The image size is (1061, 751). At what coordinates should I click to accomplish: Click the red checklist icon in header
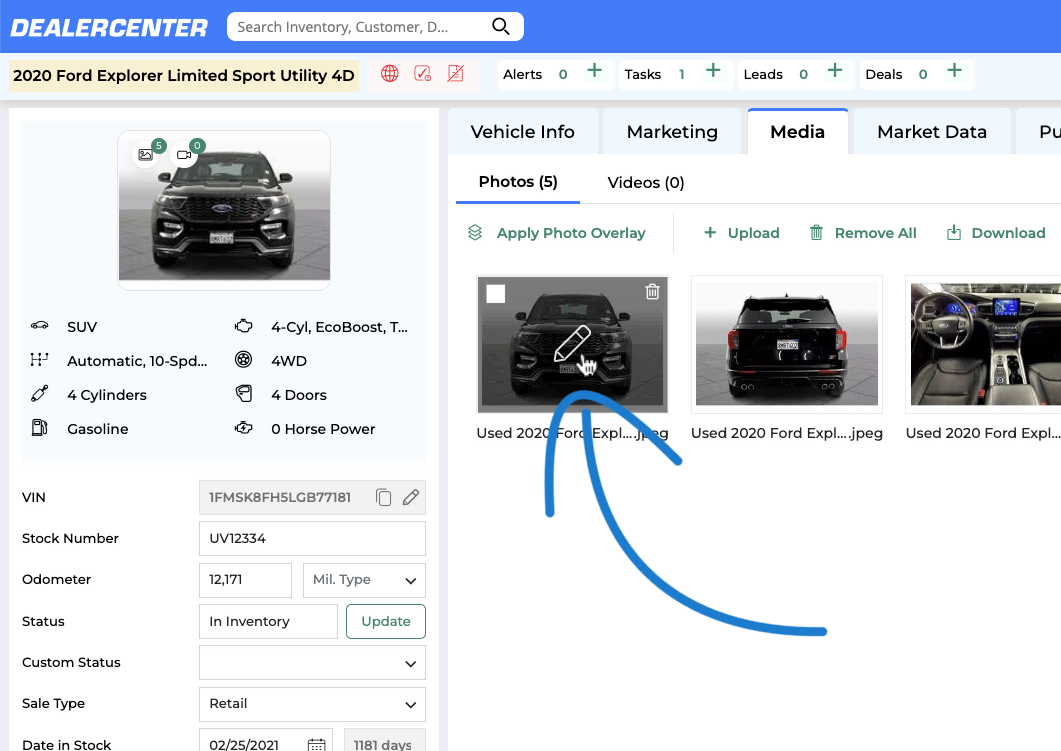[422, 74]
